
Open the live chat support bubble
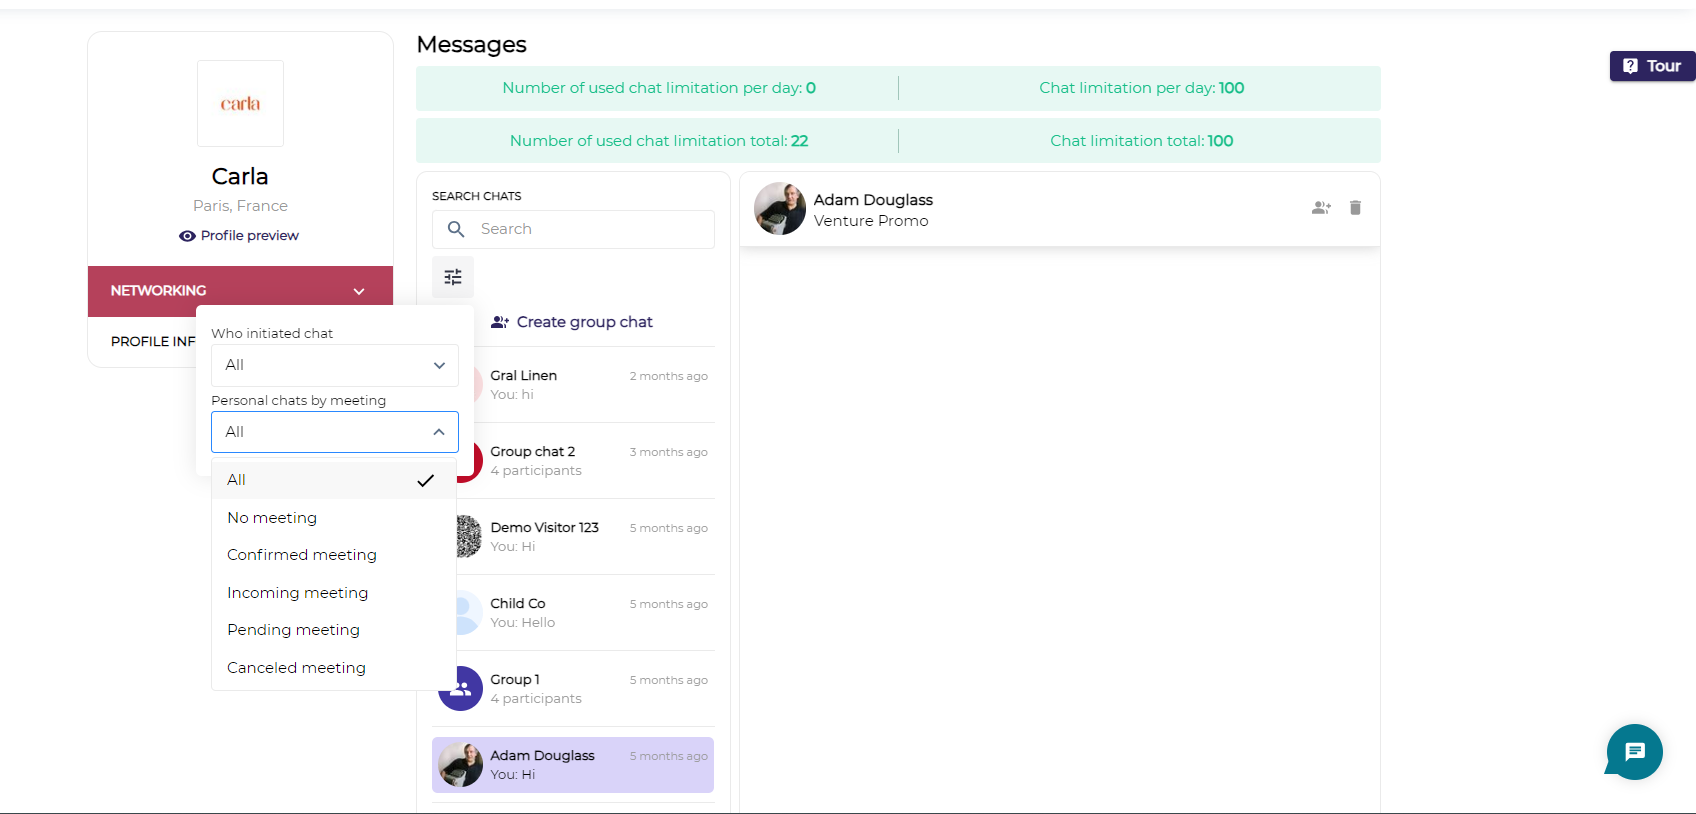pyautogui.click(x=1634, y=751)
